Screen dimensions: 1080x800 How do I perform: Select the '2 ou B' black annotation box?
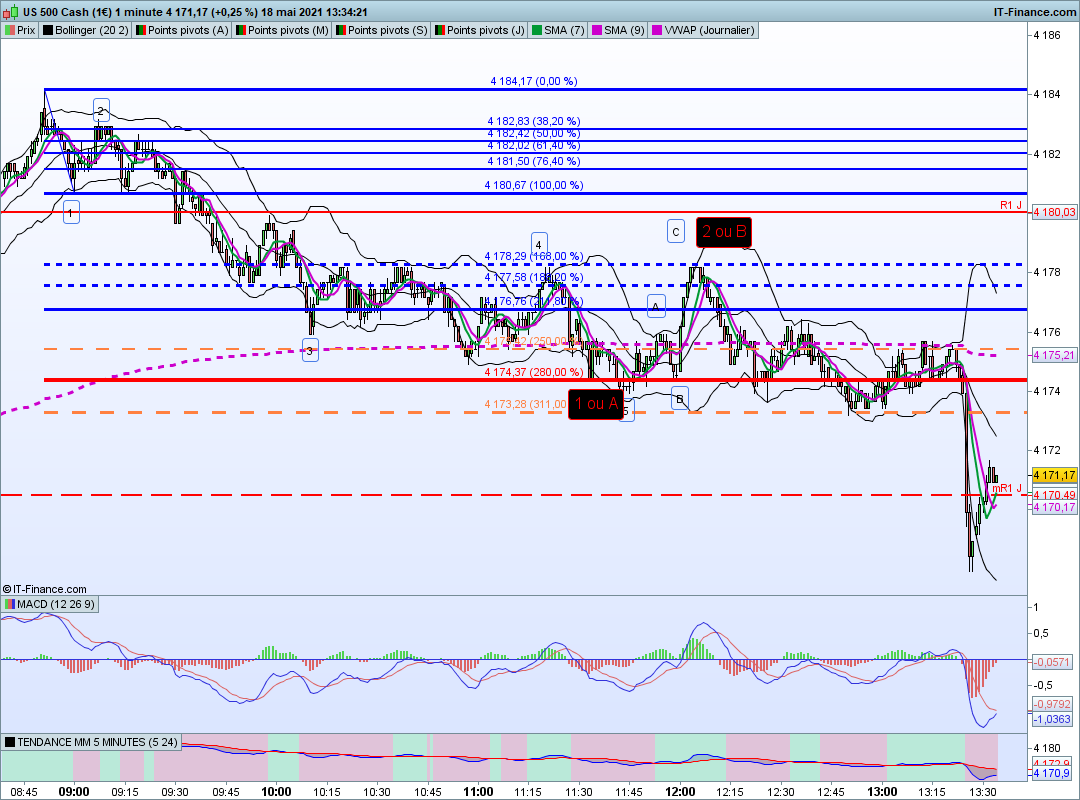[x=723, y=232]
